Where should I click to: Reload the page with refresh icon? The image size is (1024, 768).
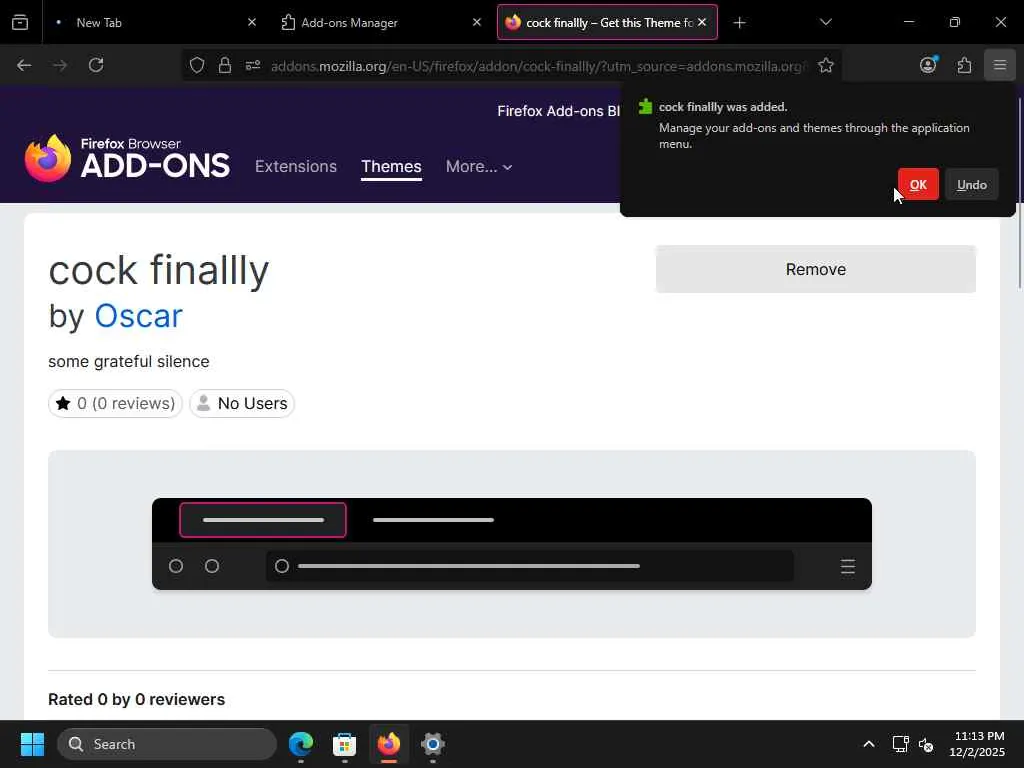(x=96, y=65)
